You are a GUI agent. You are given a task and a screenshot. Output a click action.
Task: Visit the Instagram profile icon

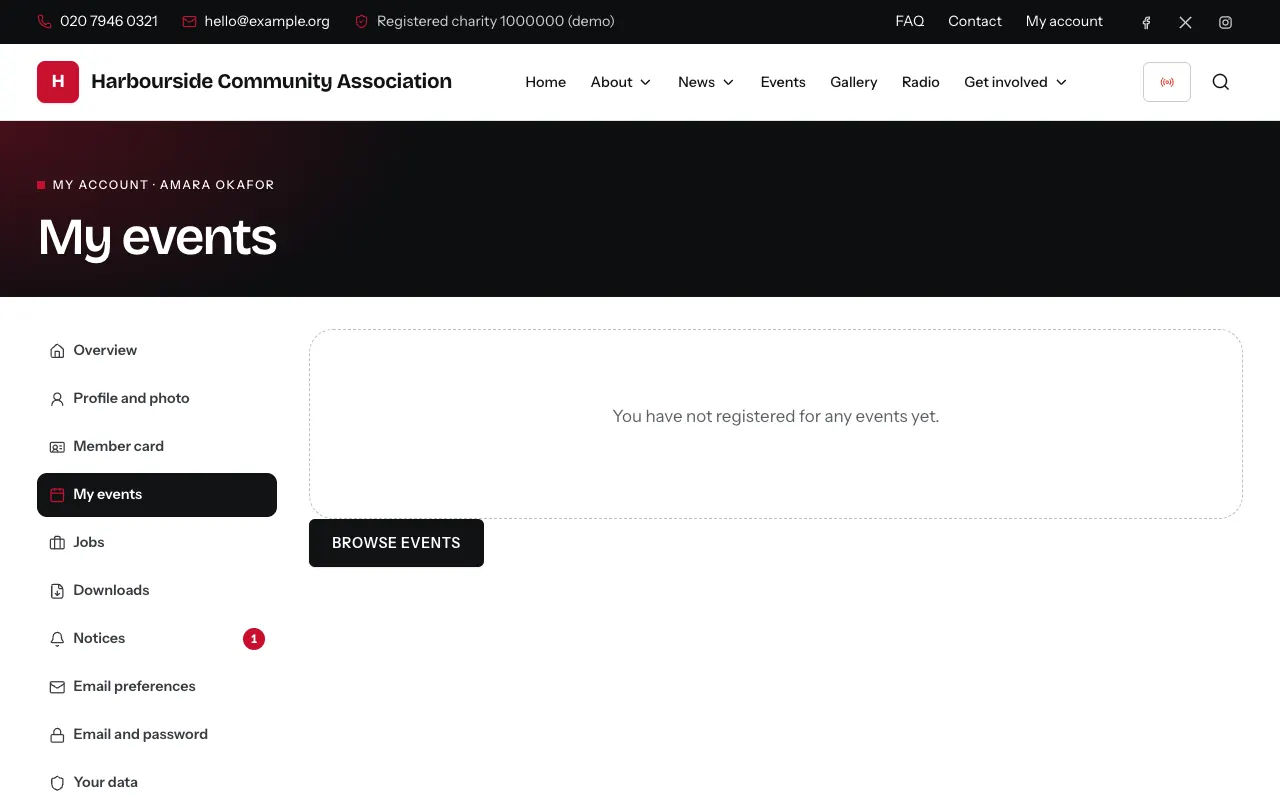tap(1225, 22)
